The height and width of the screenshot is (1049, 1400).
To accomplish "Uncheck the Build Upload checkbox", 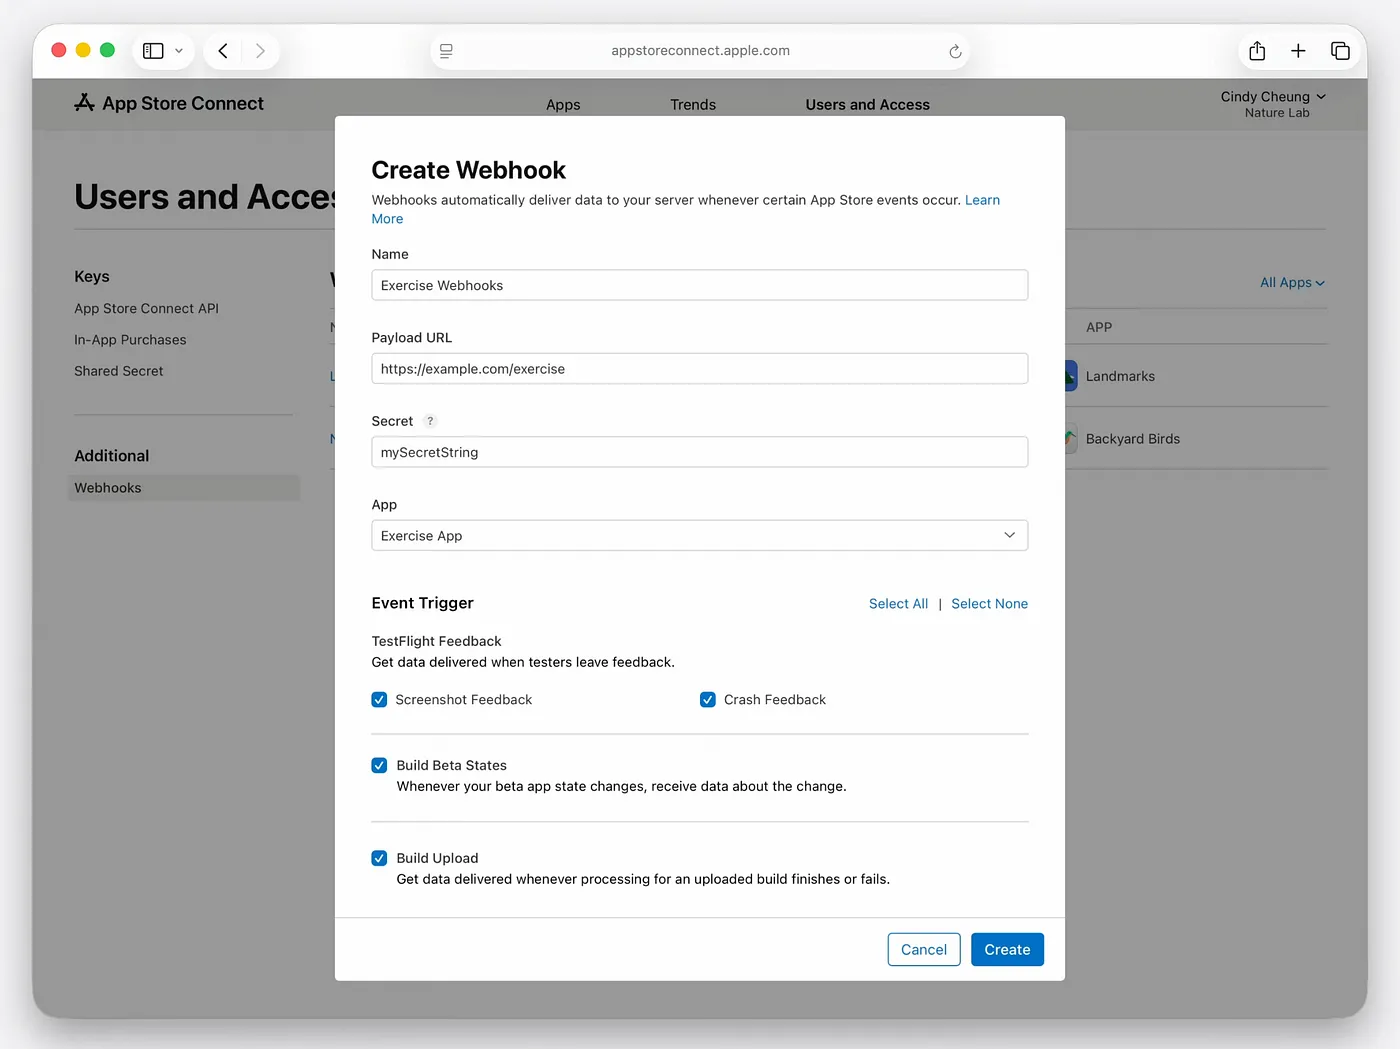I will [x=379, y=858].
